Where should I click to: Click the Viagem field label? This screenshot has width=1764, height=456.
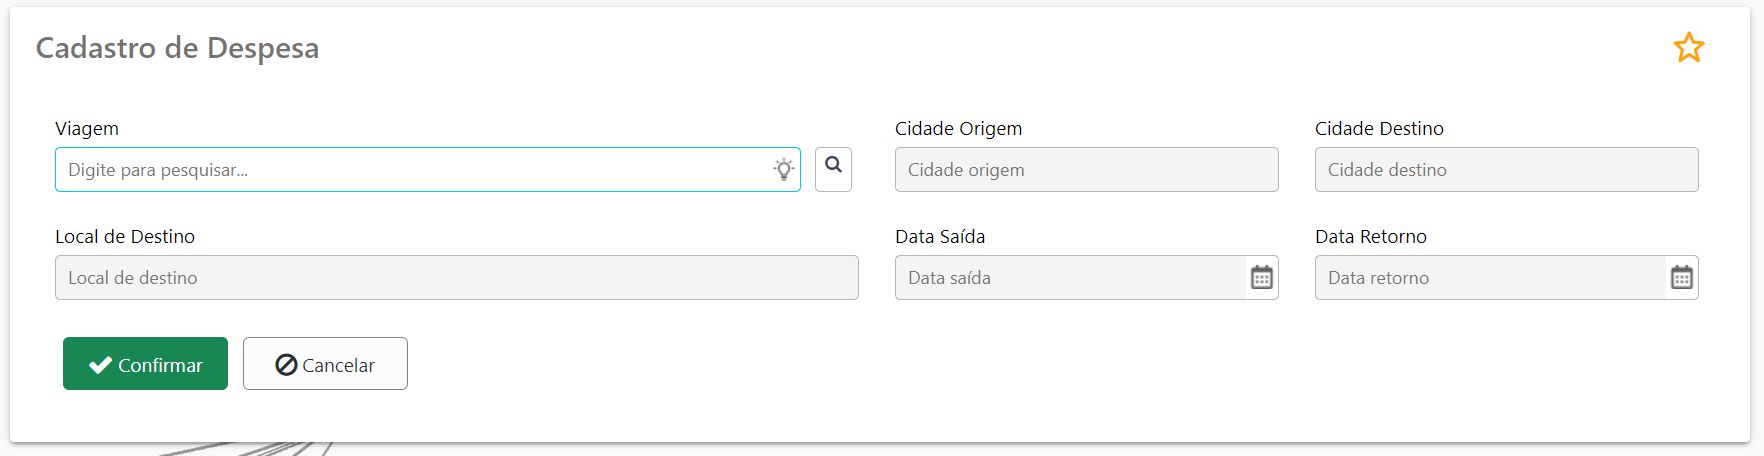[x=87, y=129]
